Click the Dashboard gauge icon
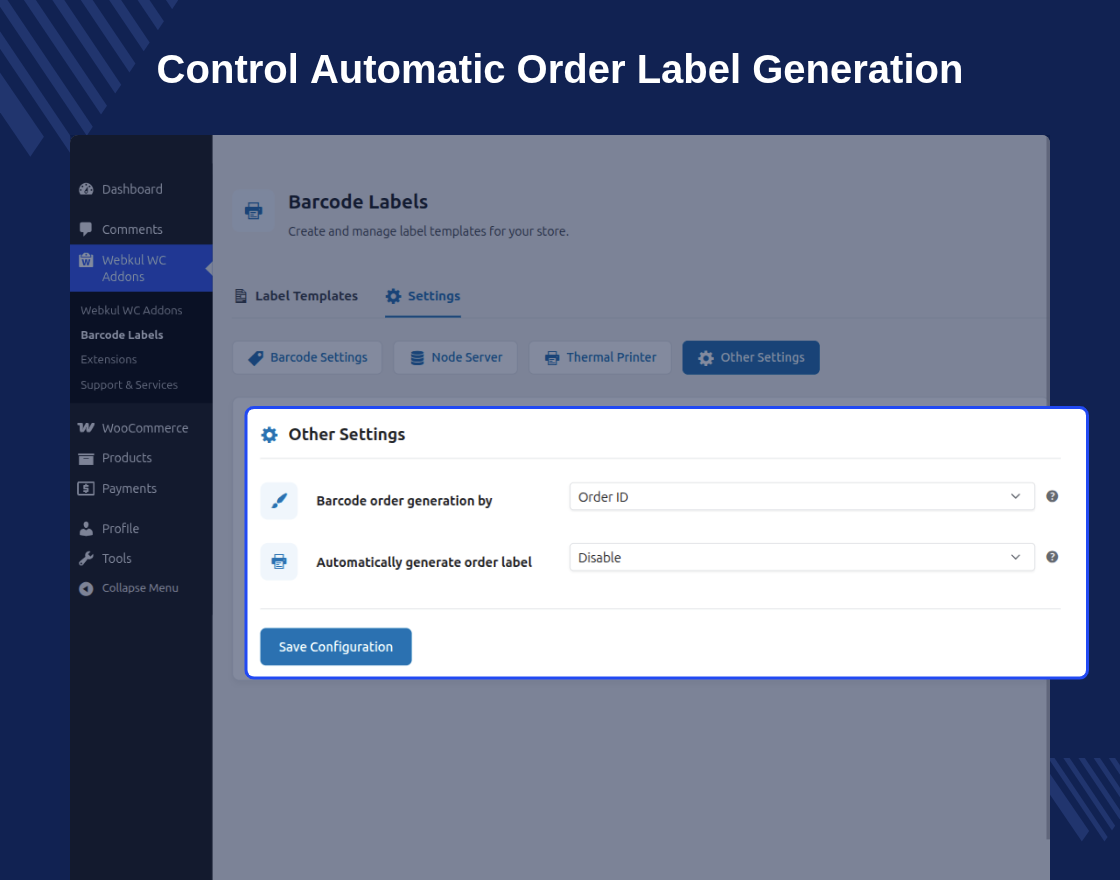This screenshot has height=880, width=1120. (86, 189)
